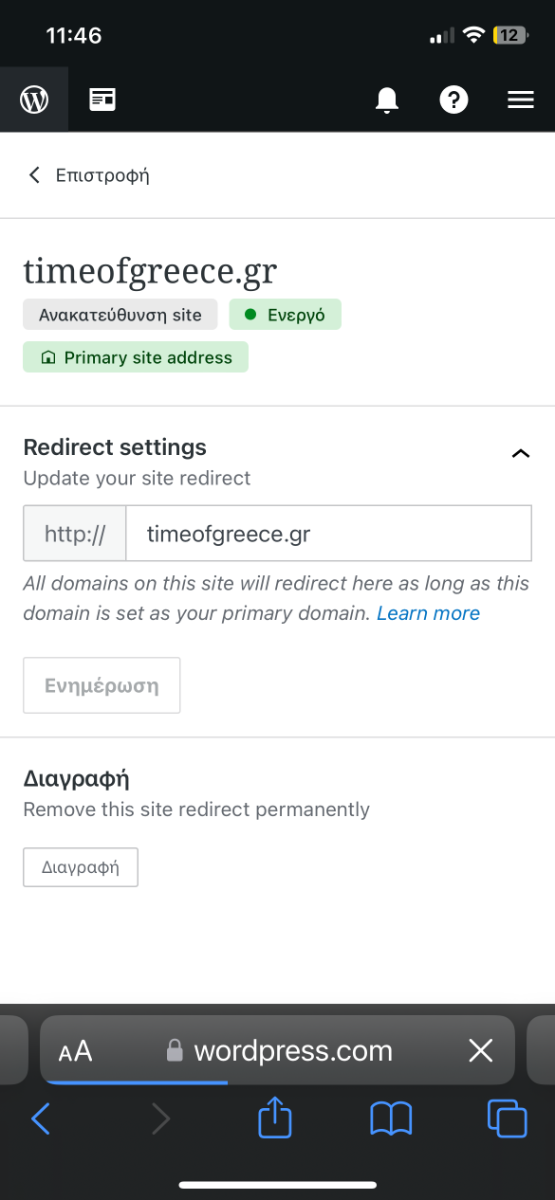The image size is (555, 1200).
Task: Open the Safari share sheet icon
Action: point(274,1117)
